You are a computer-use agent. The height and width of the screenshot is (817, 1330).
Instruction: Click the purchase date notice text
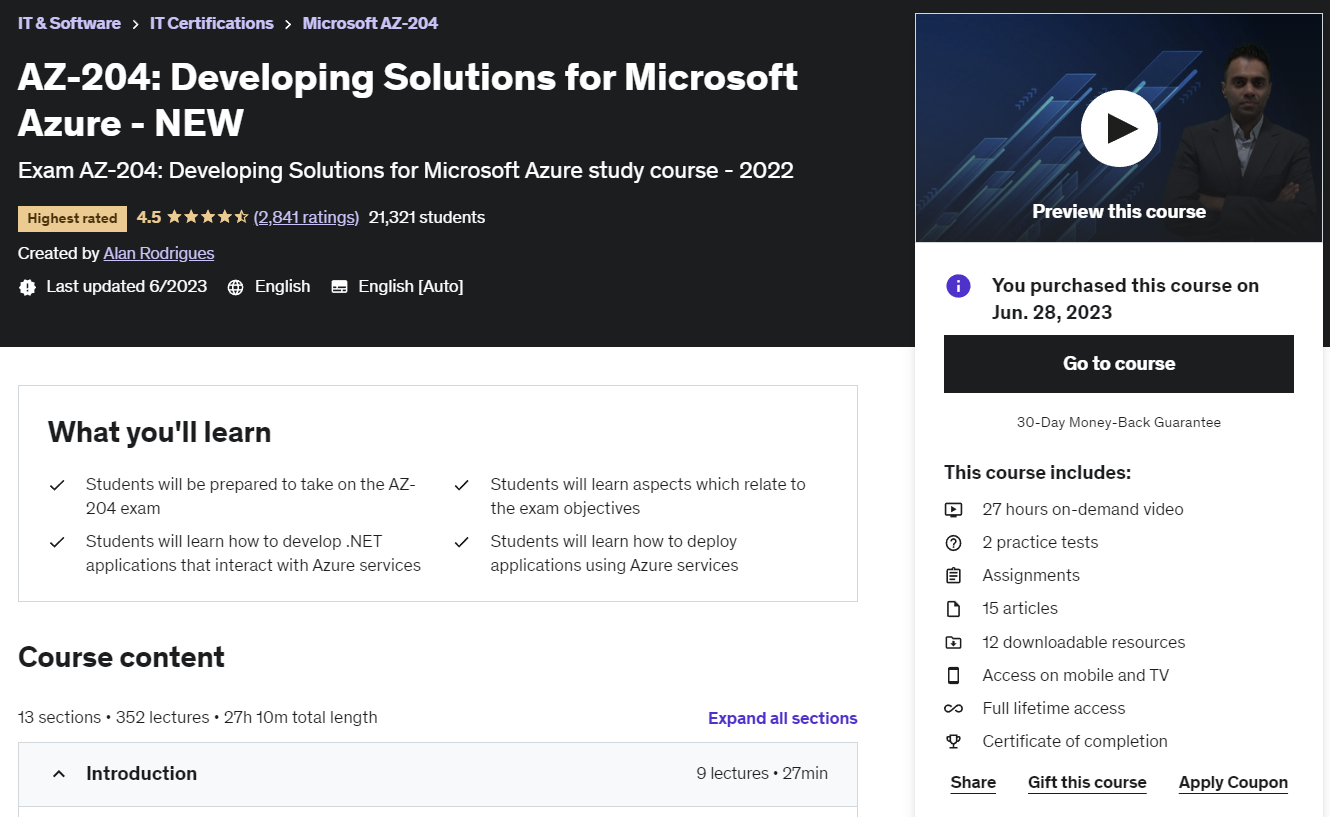tap(1125, 299)
